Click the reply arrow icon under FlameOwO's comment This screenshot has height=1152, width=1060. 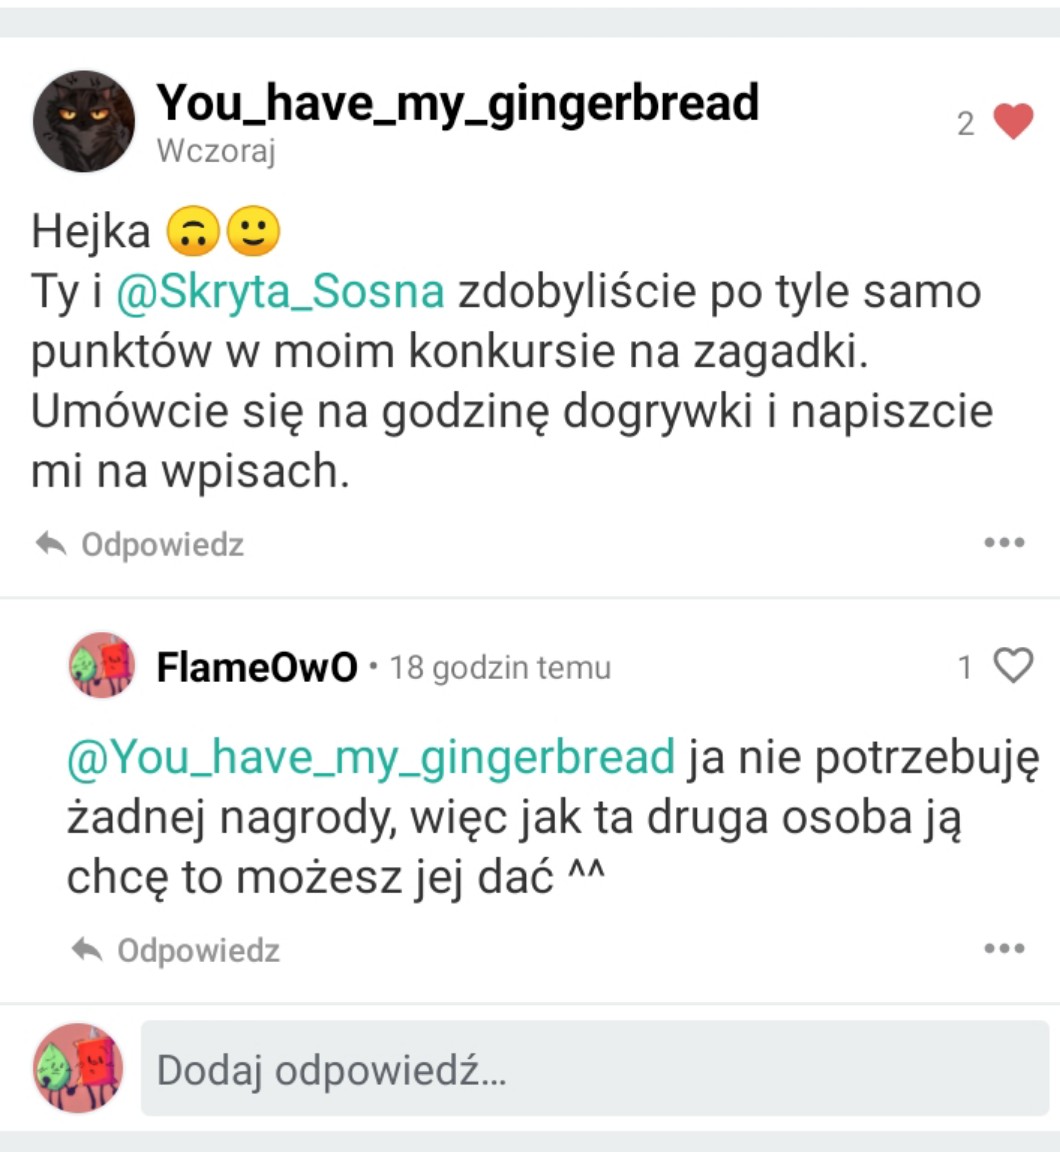(87, 949)
